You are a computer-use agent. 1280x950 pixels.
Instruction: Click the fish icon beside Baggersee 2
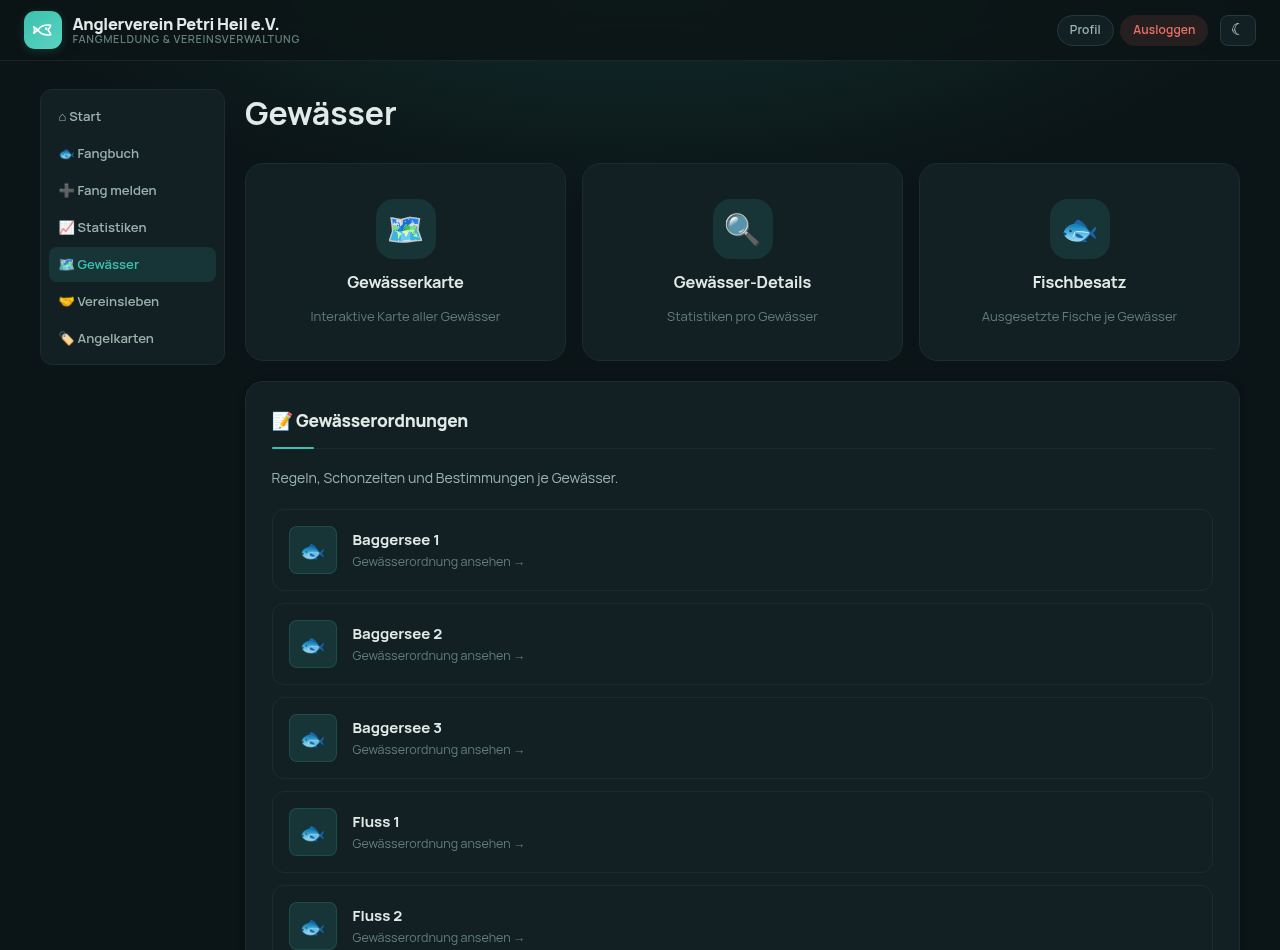pos(313,644)
